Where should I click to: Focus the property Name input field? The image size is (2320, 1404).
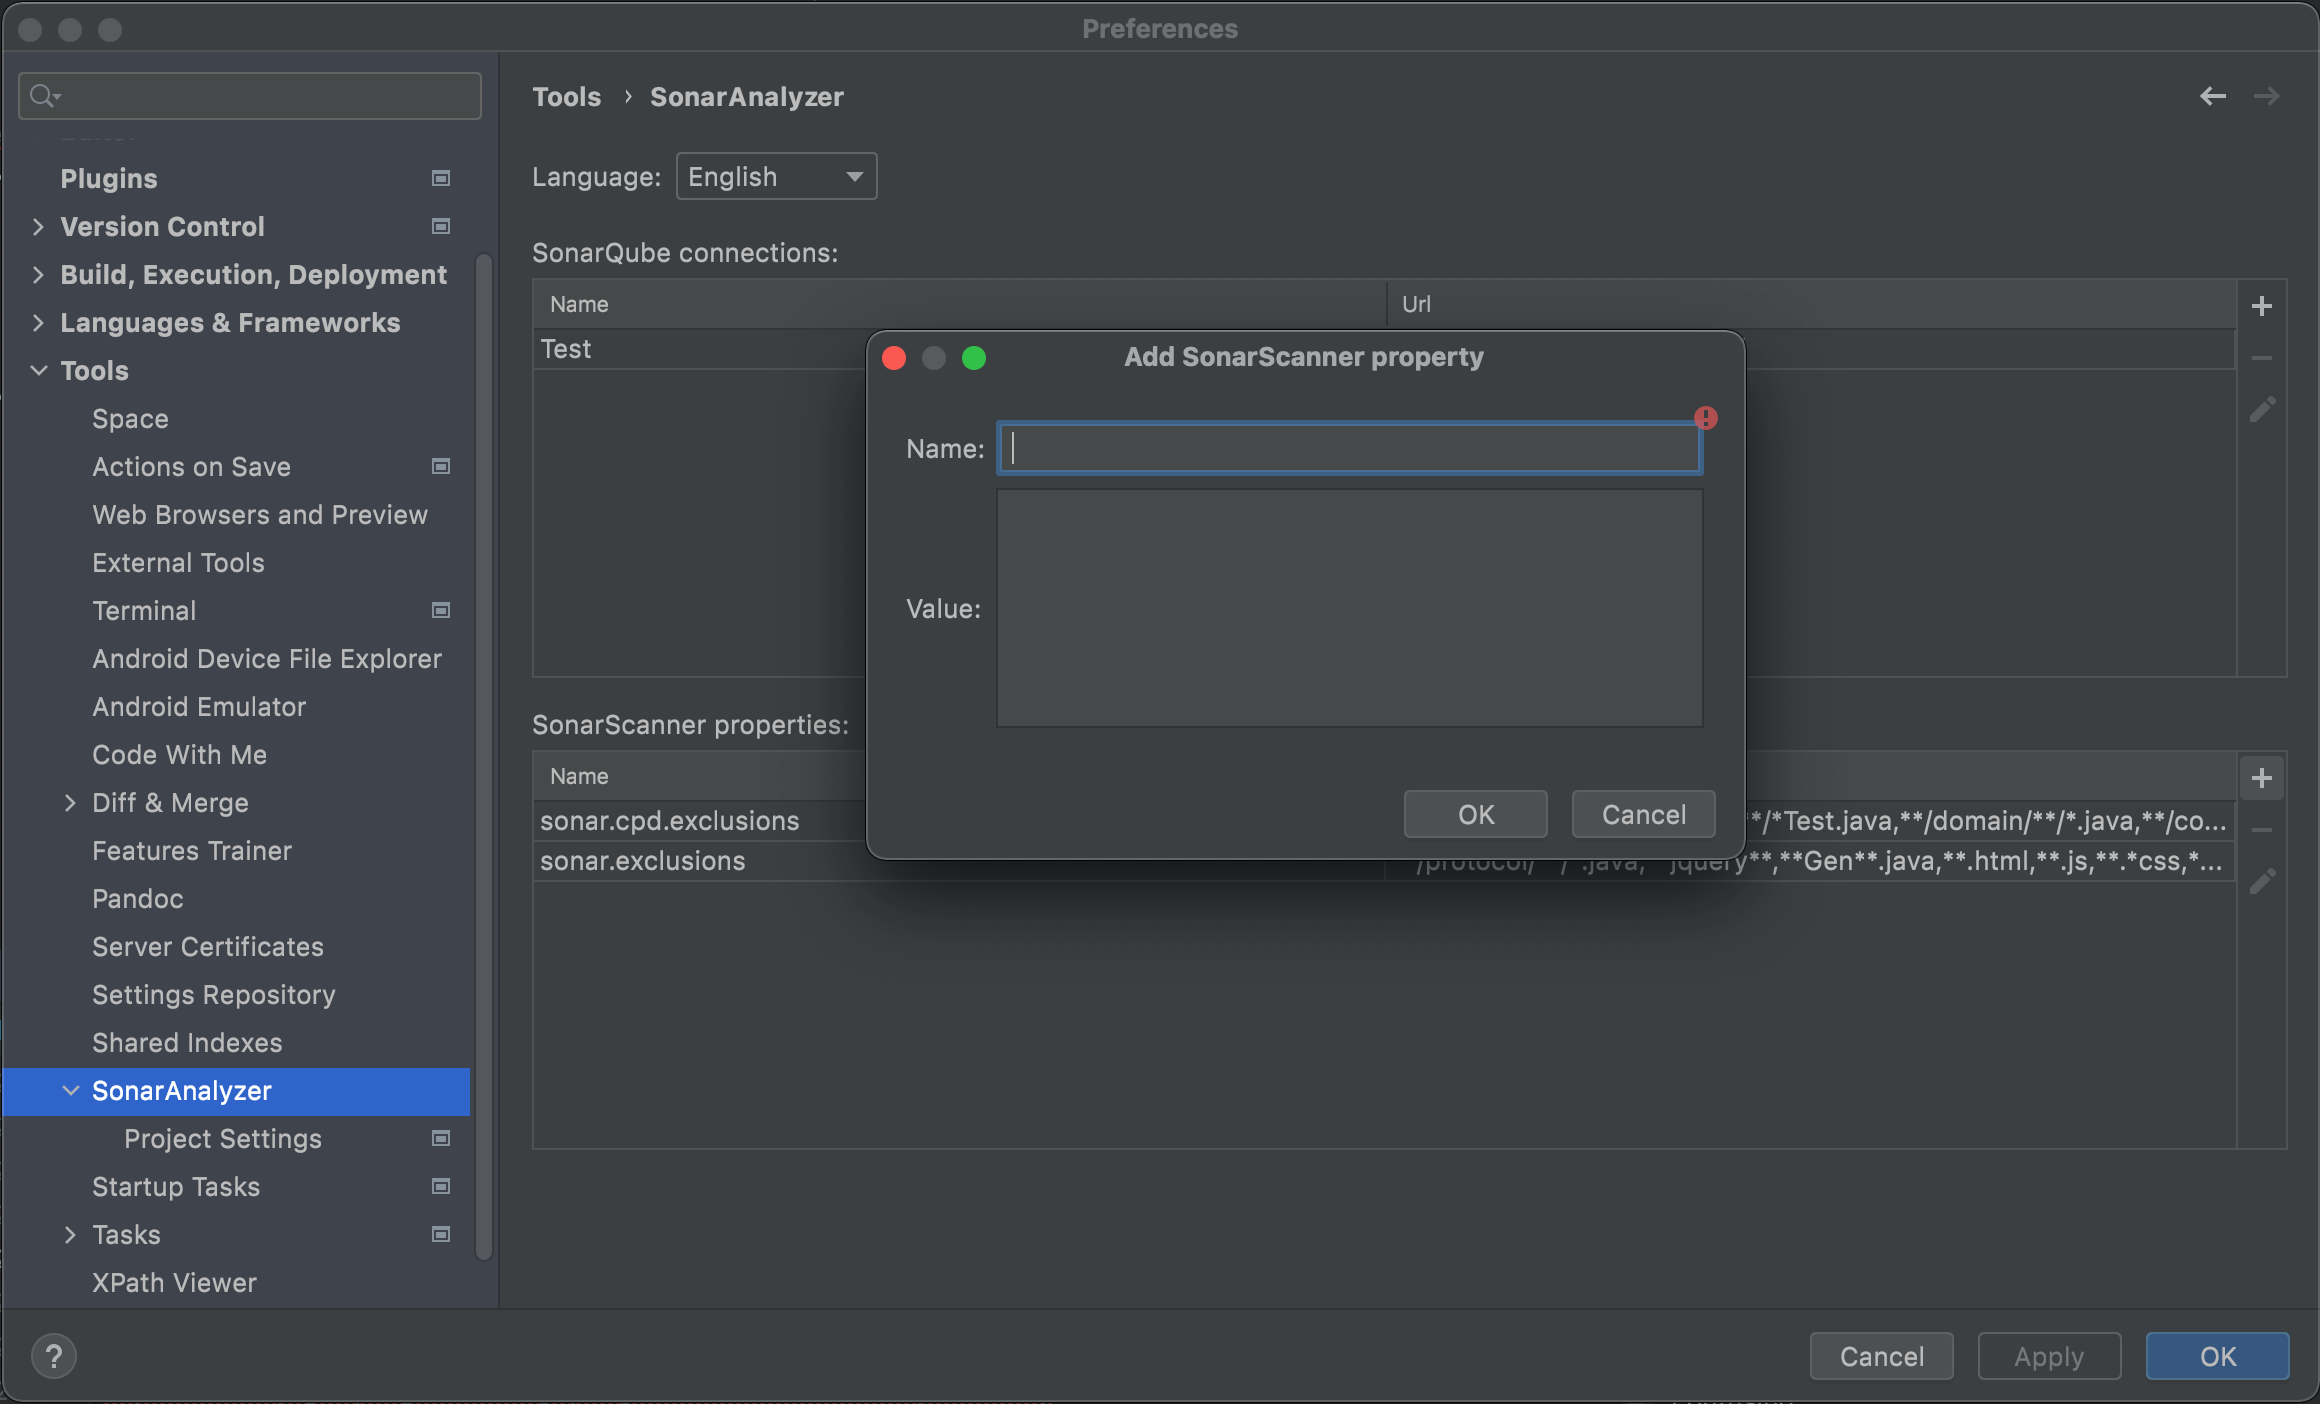[x=1350, y=448]
